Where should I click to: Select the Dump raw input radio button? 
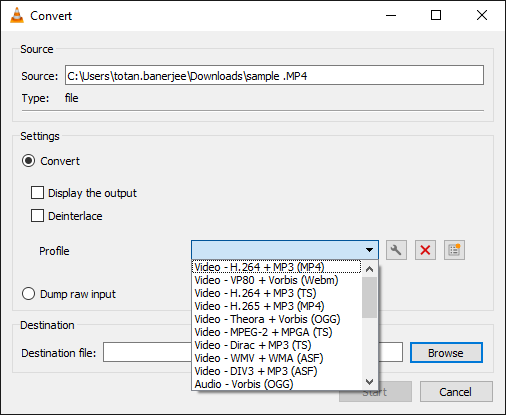pyautogui.click(x=28, y=294)
